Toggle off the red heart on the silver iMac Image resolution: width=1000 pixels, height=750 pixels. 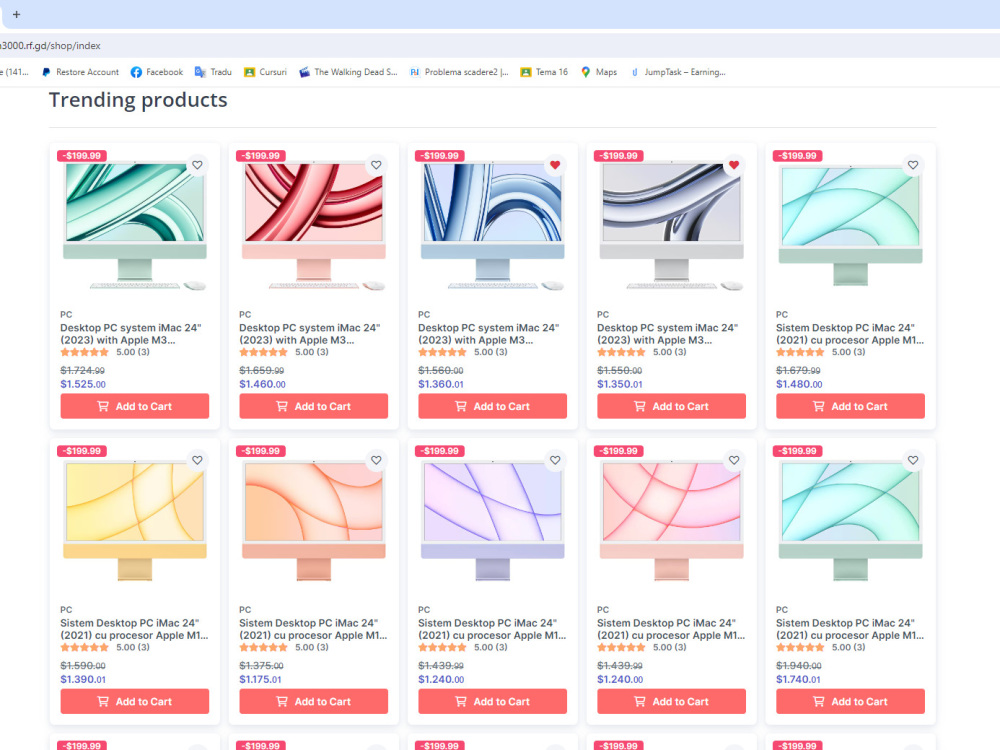pos(734,164)
